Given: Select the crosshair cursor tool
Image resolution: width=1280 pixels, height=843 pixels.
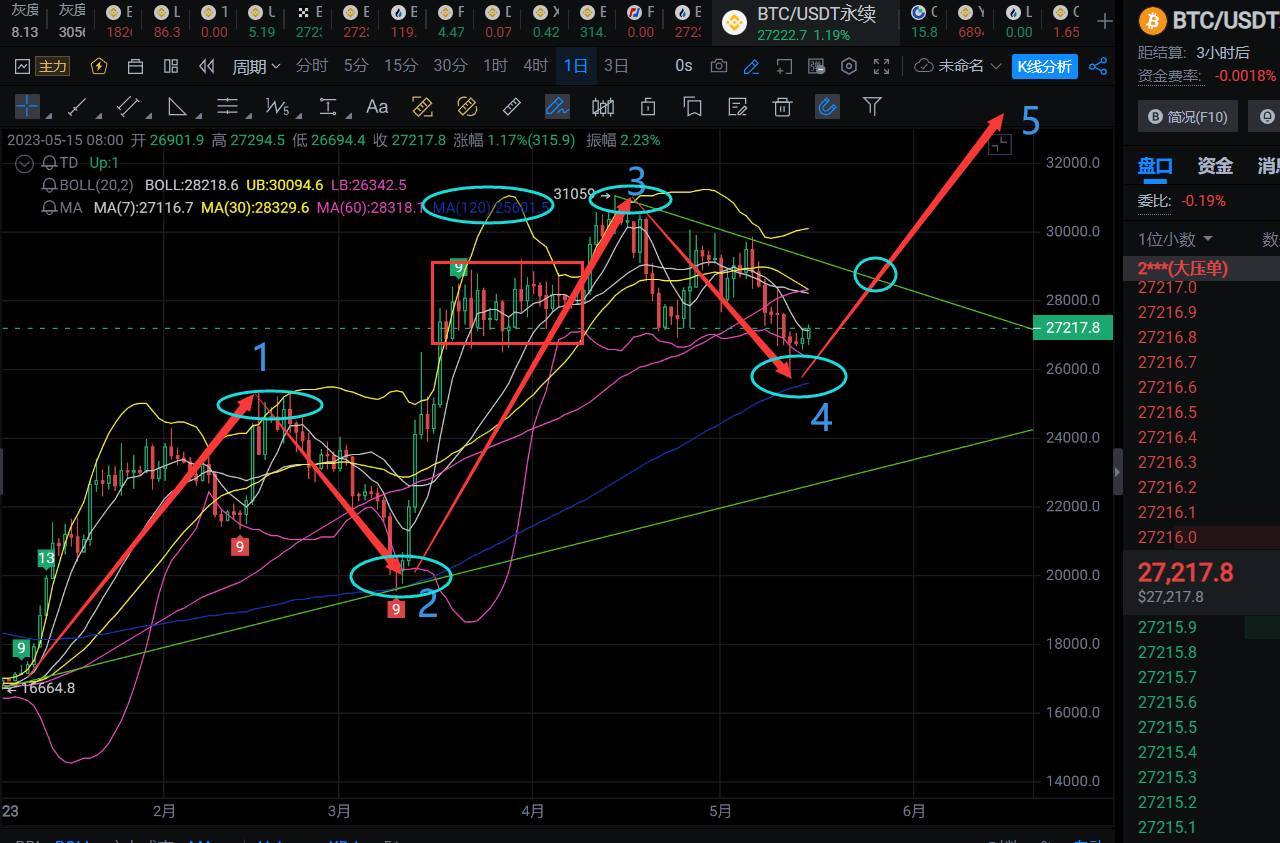Looking at the screenshot, I should click(27, 106).
